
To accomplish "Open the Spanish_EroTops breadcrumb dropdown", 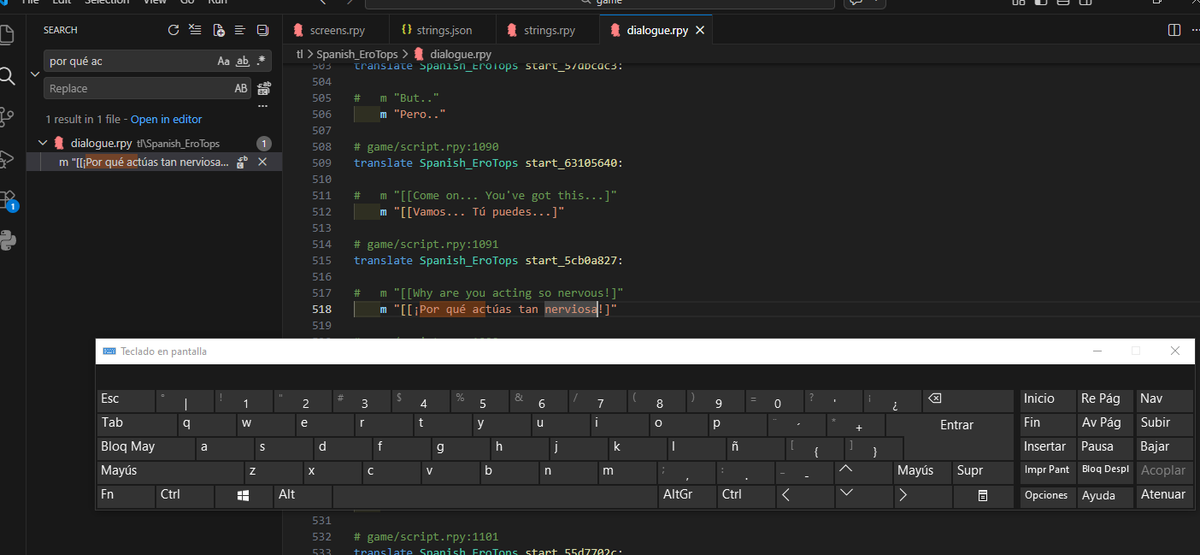I will 357,53.
